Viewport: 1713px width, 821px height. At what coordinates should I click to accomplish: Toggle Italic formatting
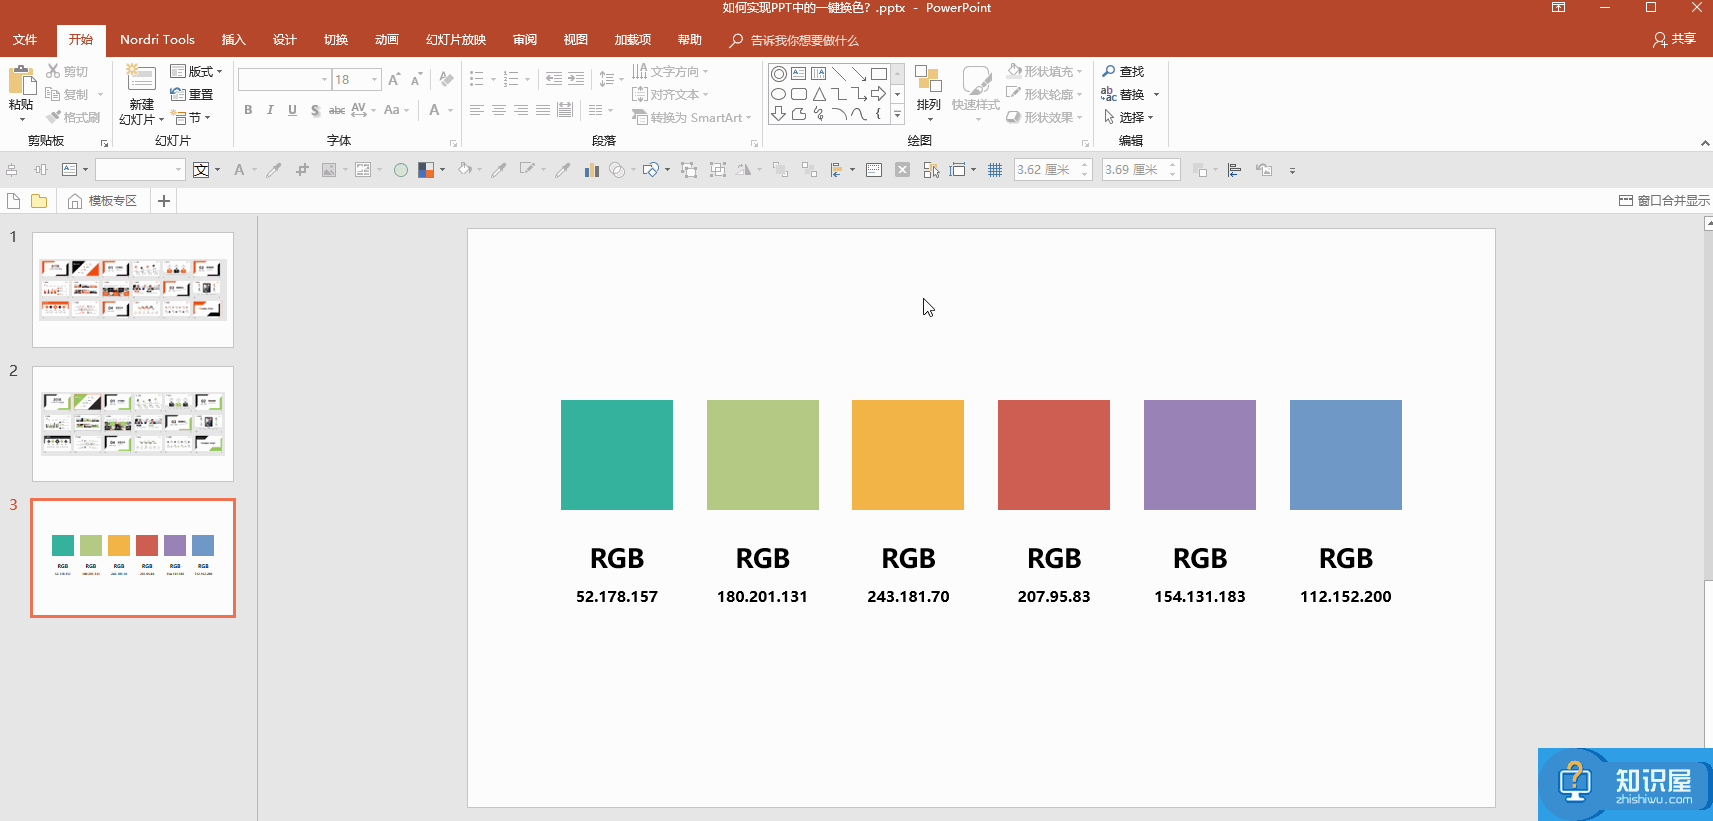point(270,110)
